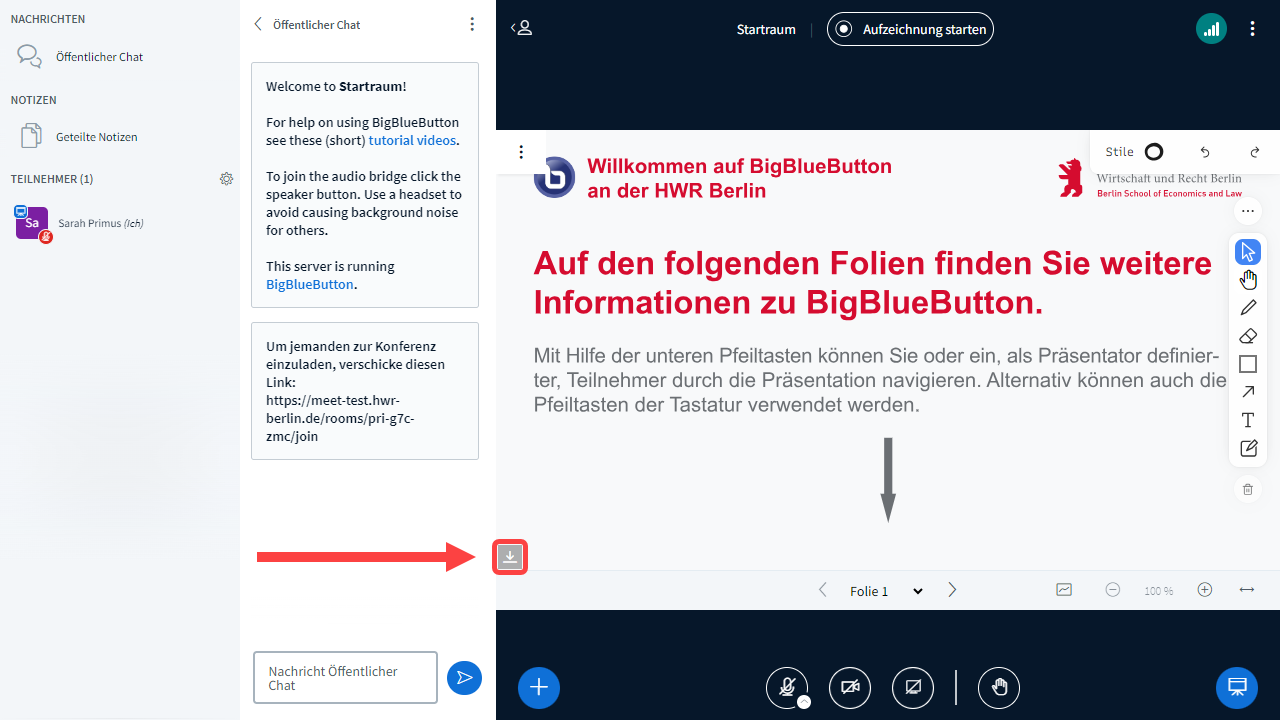This screenshot has width=1280, height=720.
Task: Click Aufzeichnung starten button
Action: pos(910,29)
